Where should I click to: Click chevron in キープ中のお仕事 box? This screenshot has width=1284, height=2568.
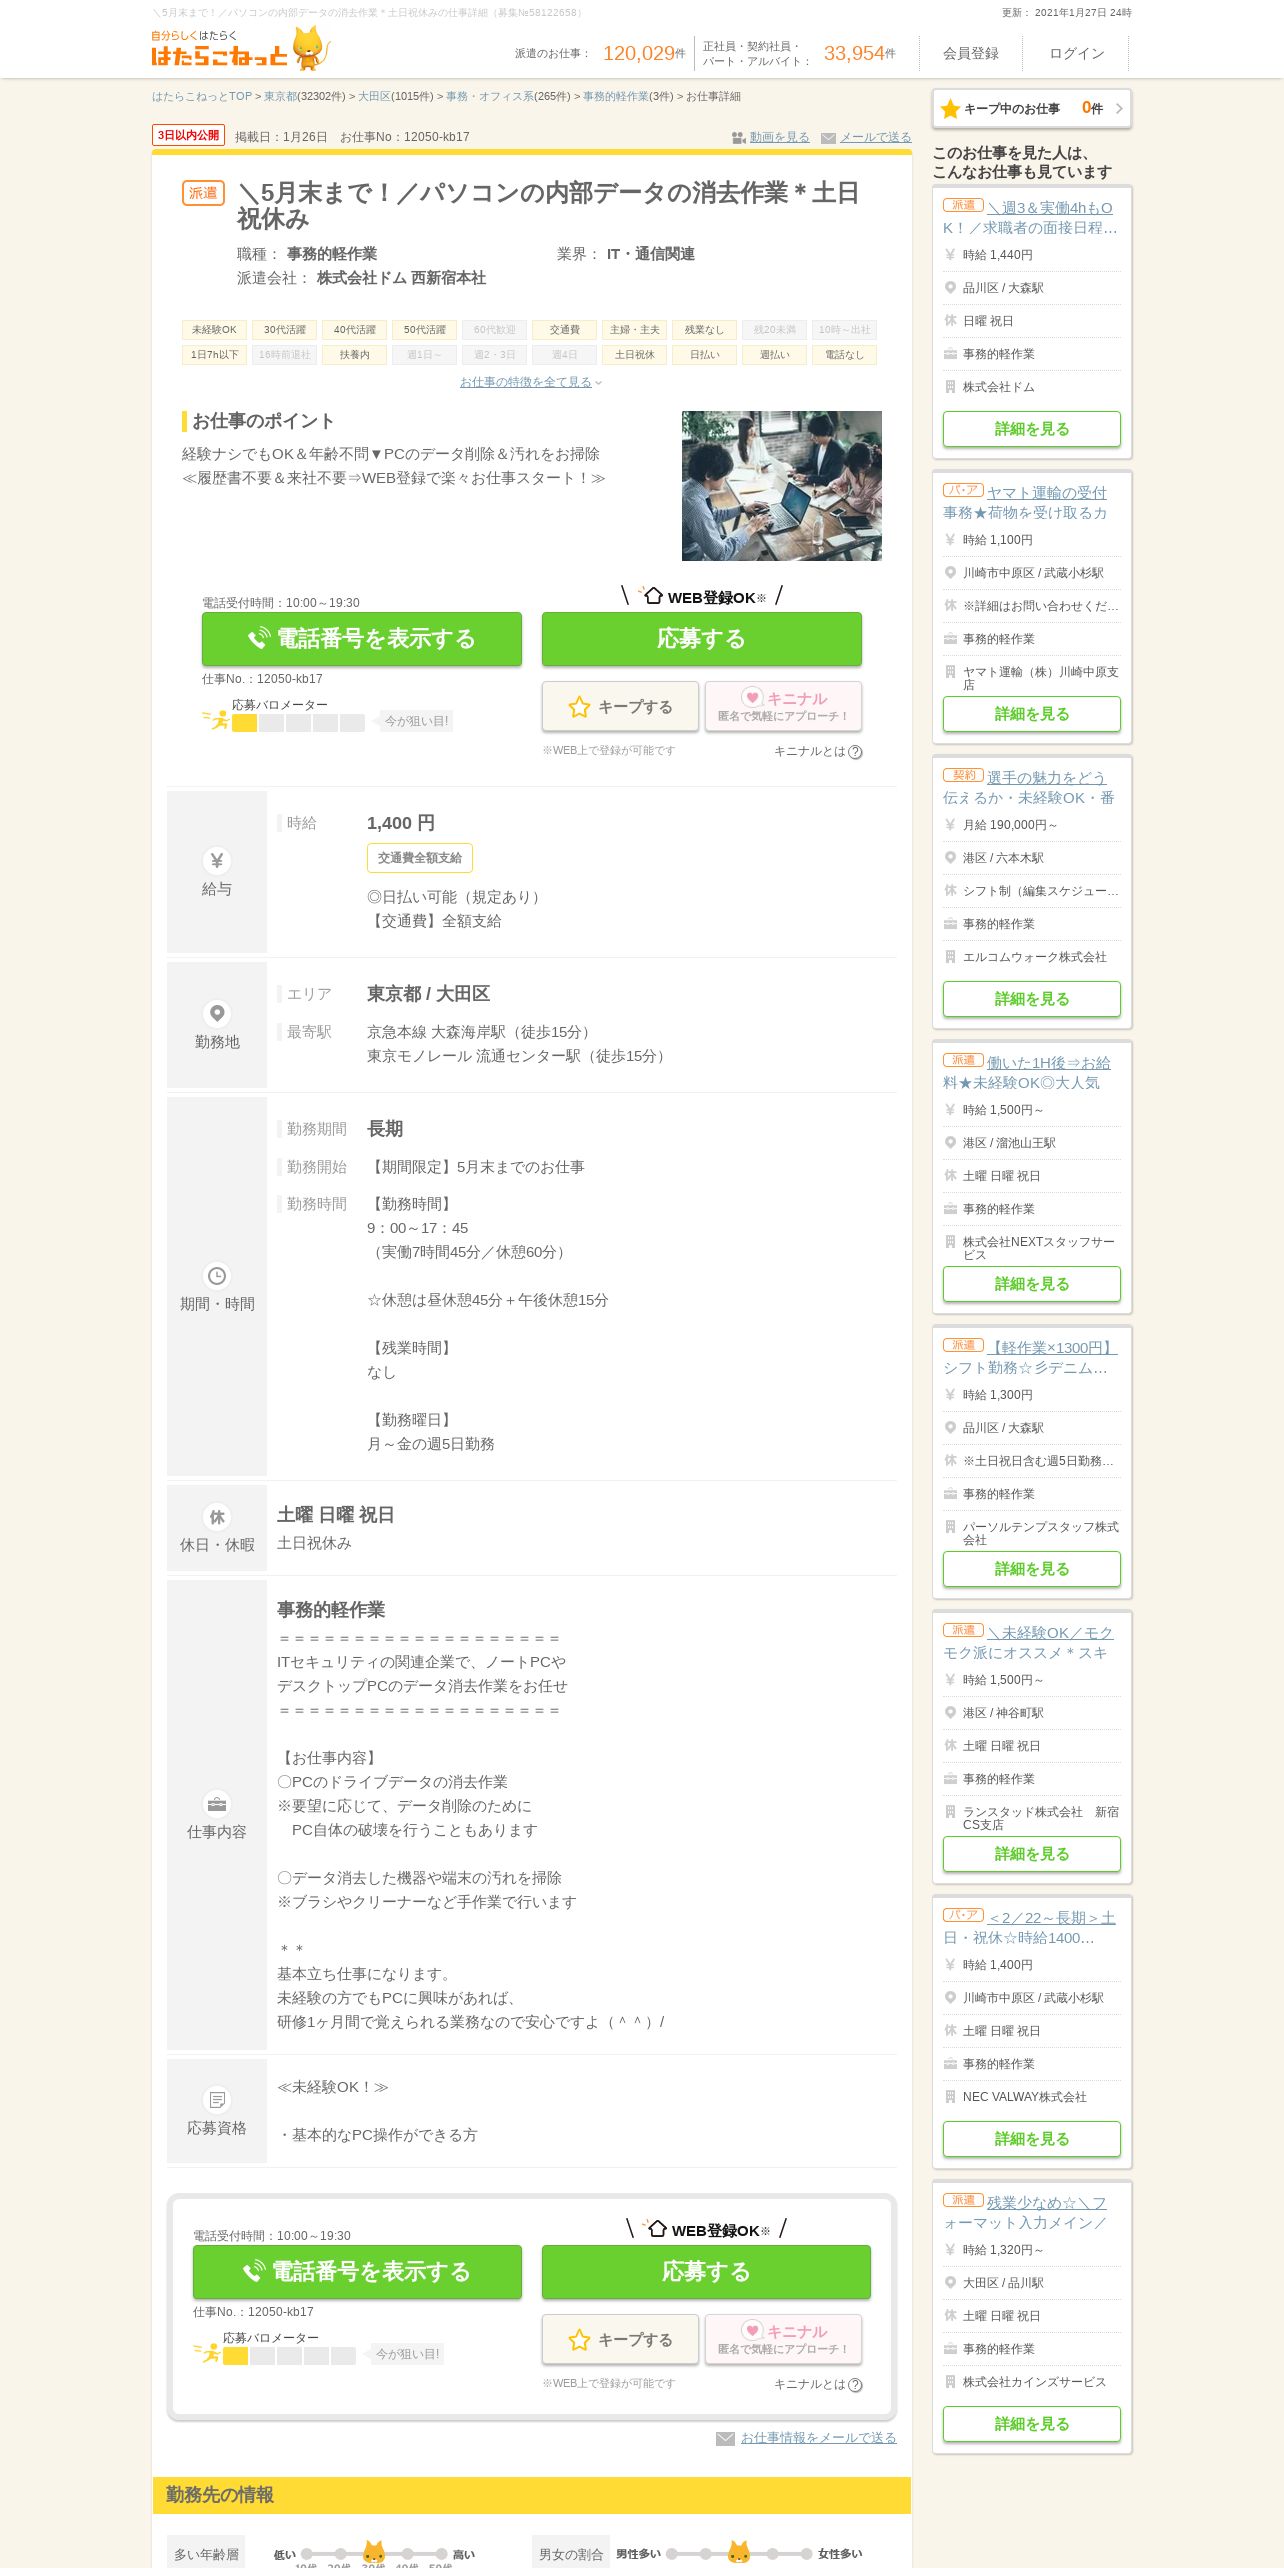tap(1119, 108)
